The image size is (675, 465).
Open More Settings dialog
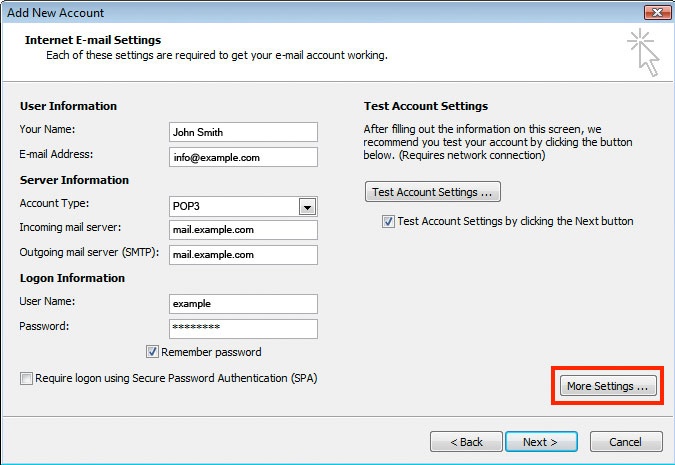click(608, 386)
